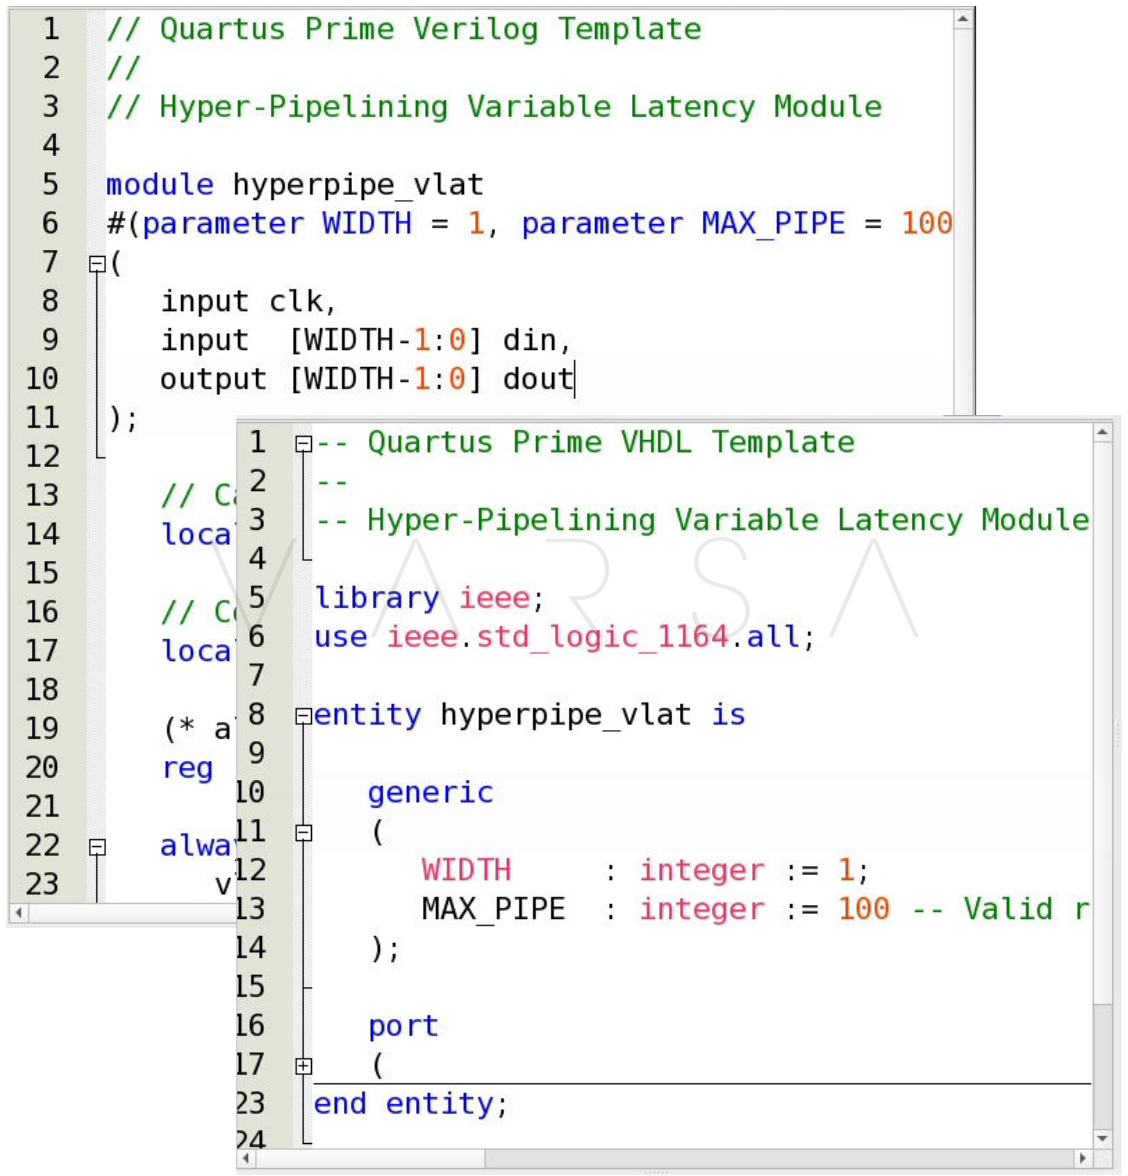Click the "port" keyword on VHDL line 16

click(404, 1028)
